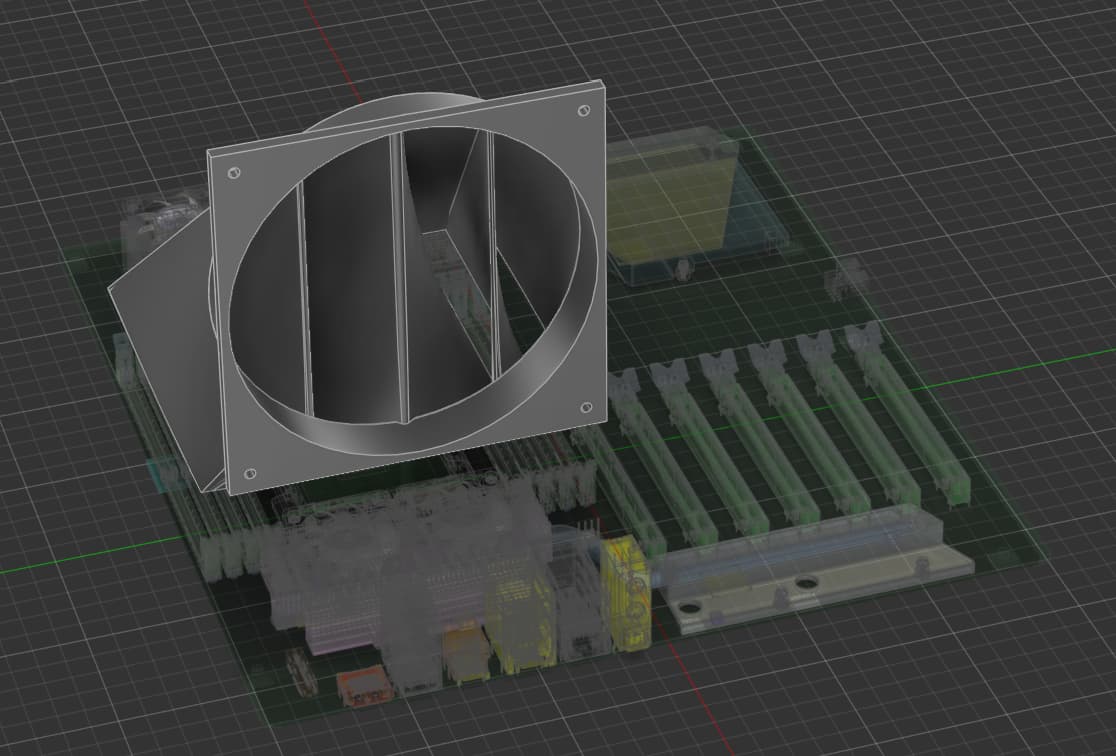Pick the bottom-right screw hole on fan frame
The width and height of the screenshot is (1116, 756).
tap(585, 408)
